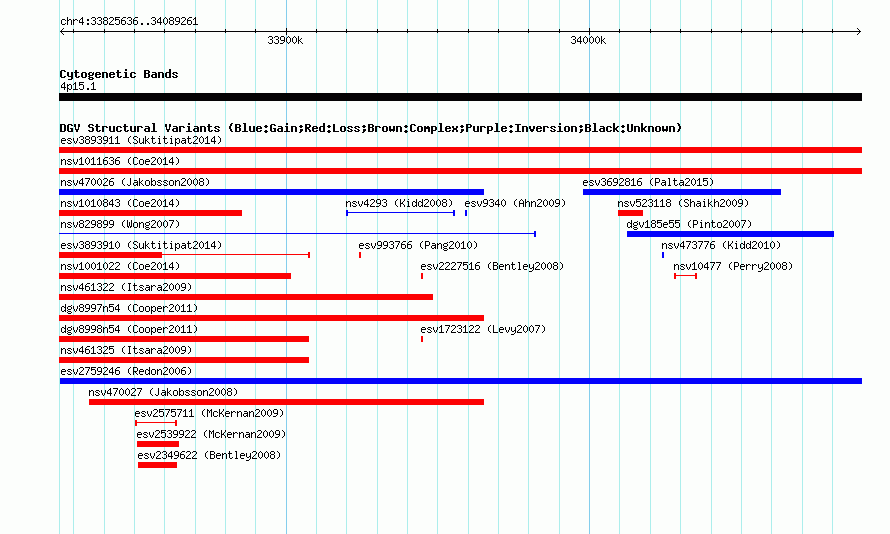The image size is (890, 534).
Task: Click the nsv473776 (Kidd2010) label
Action: [721, 245]
